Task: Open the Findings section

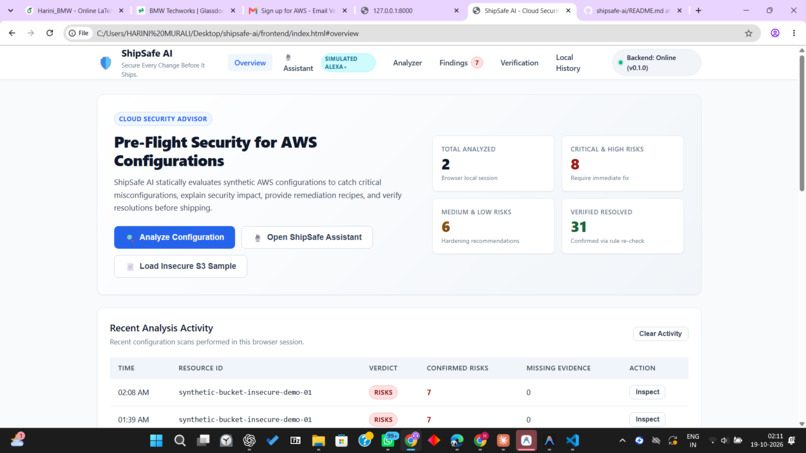Action: pyautogui.click(x=453, y=63)
